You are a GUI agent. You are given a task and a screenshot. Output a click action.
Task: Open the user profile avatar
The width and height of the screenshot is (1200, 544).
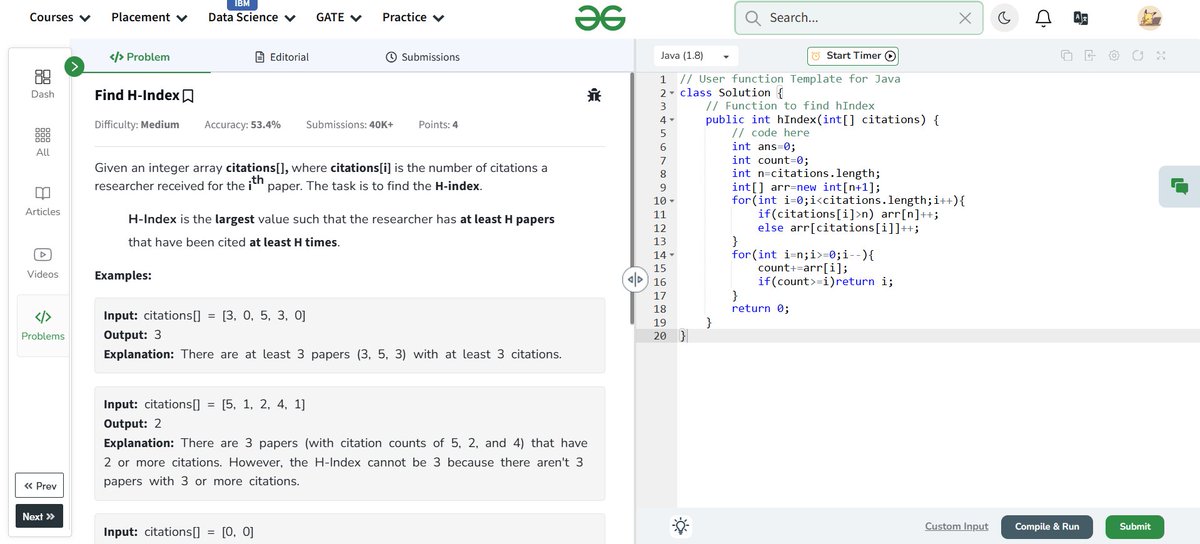(1150, 17)
